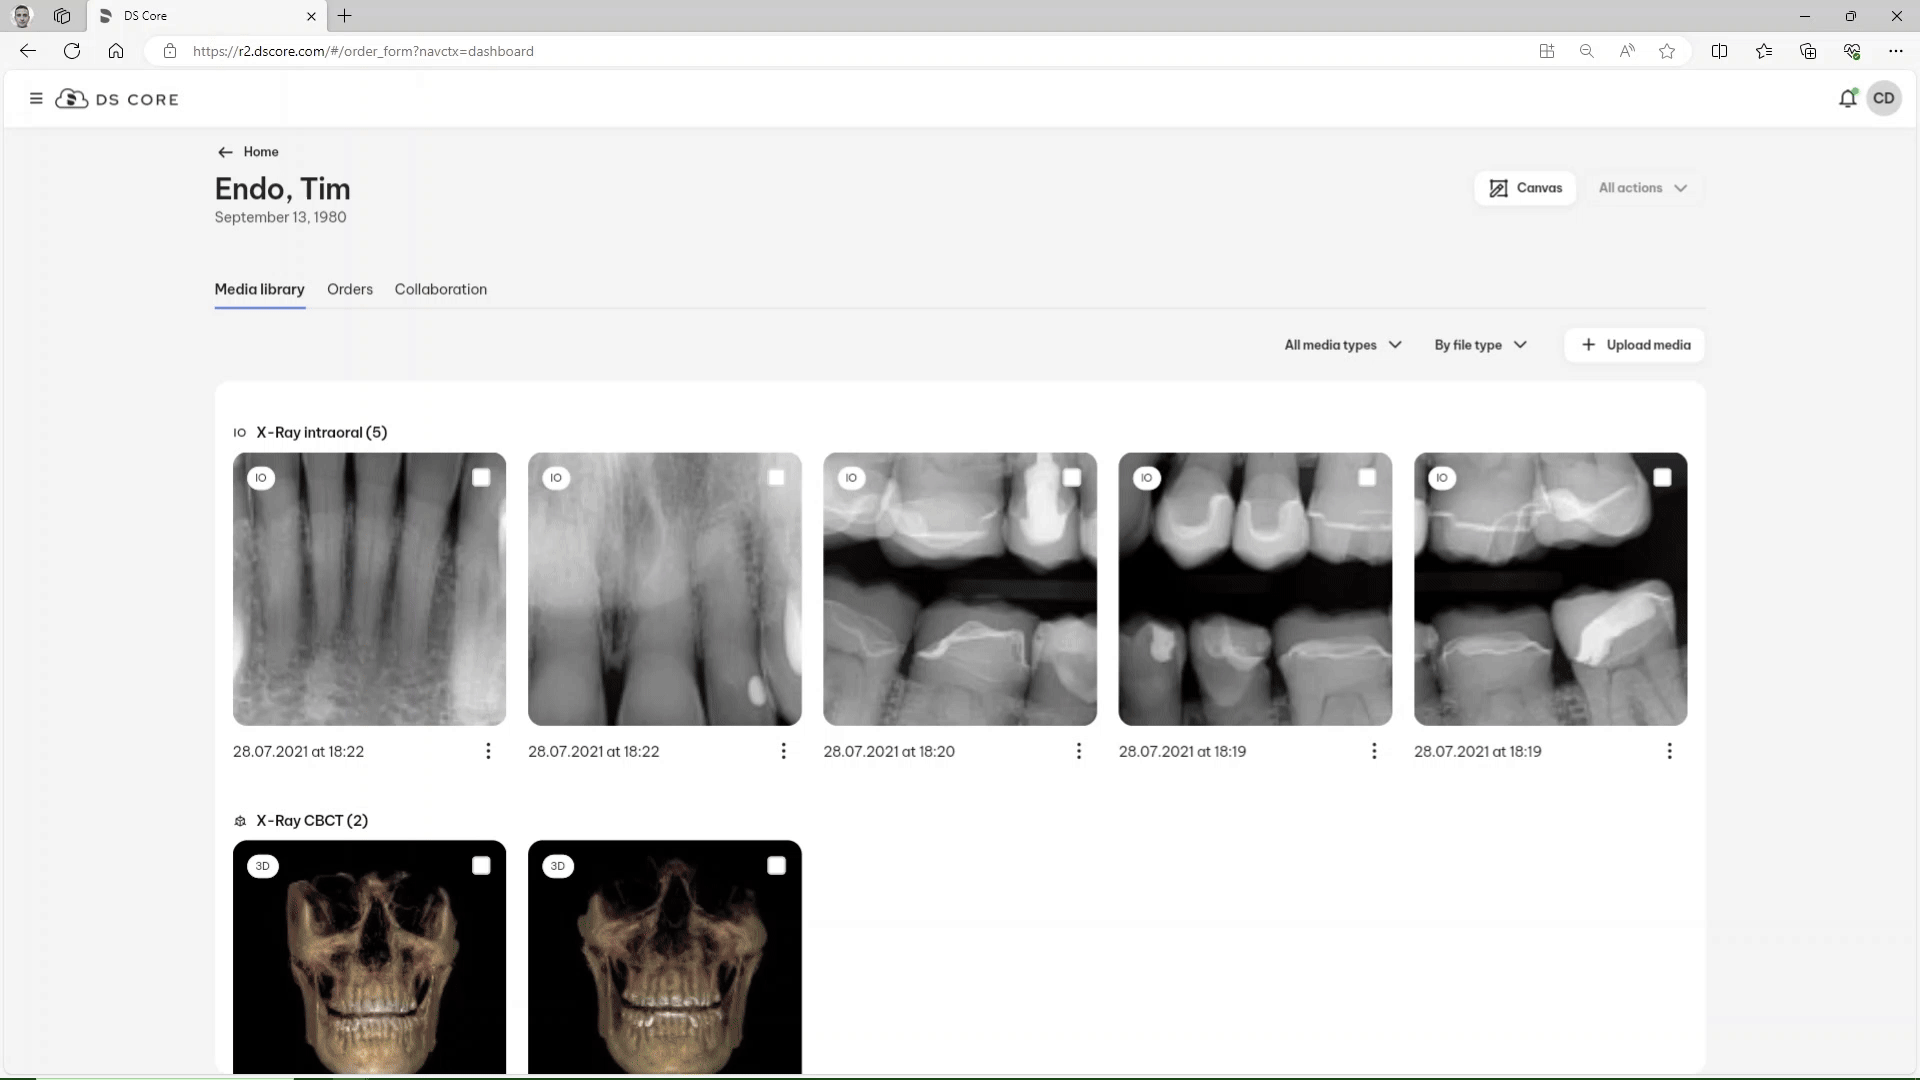This screenshot has height=1080, width=1920.
Task: Click the Upload media button
Action: pos(1635,345)
